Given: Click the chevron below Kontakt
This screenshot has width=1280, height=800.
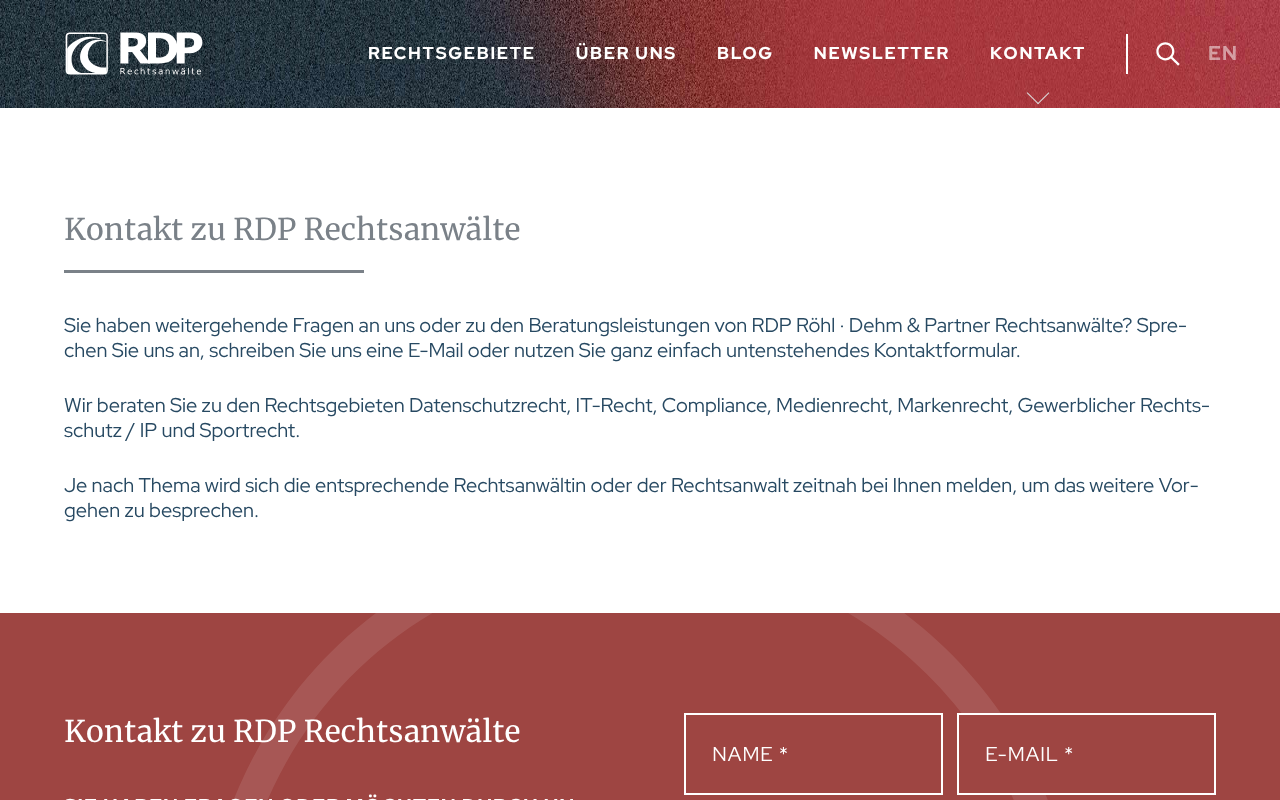Looking at the screenshot, I should tap(1038, 98).
